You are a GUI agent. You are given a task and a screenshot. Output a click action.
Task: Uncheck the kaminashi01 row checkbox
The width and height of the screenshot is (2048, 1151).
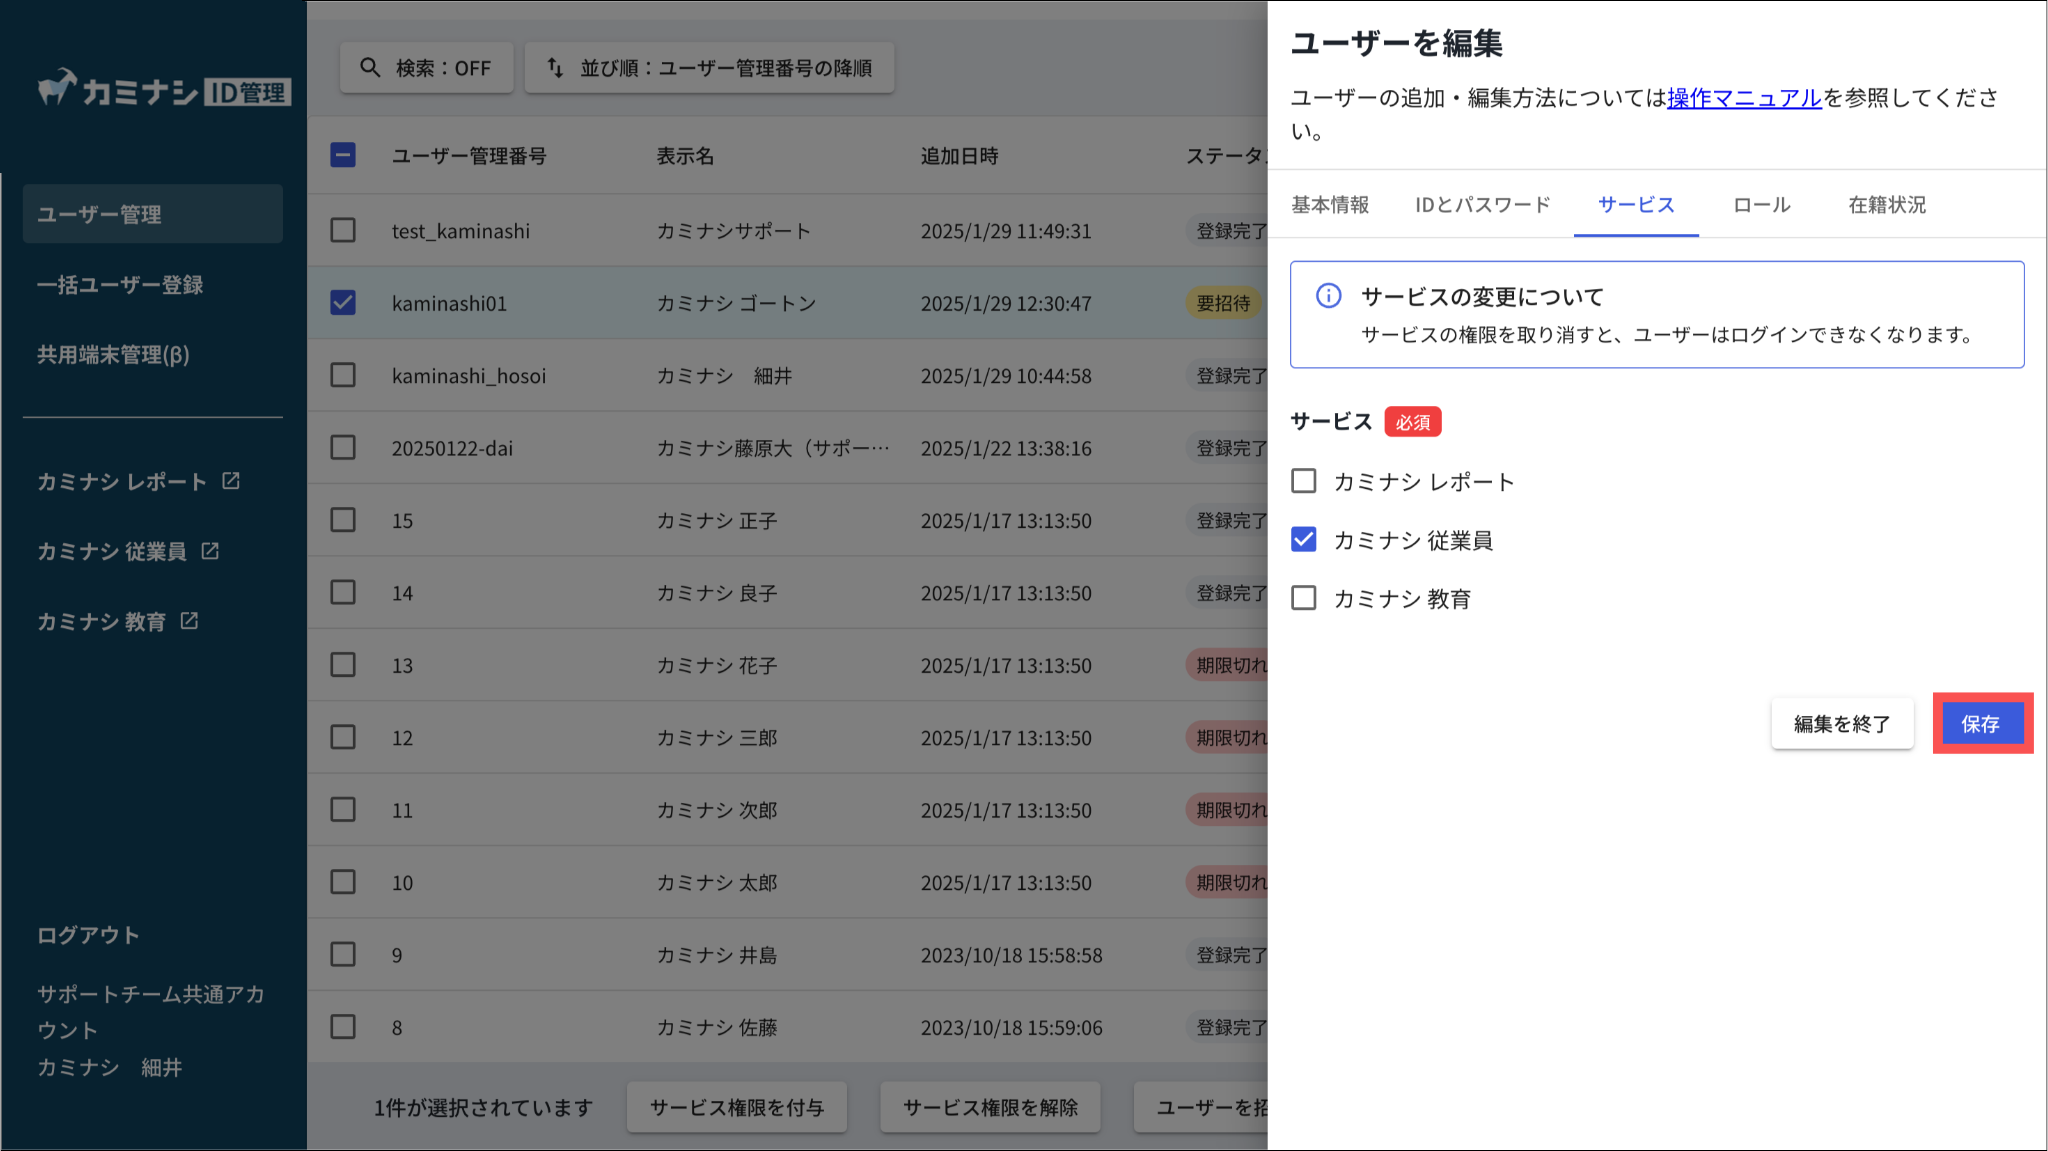tap(343, 302)
